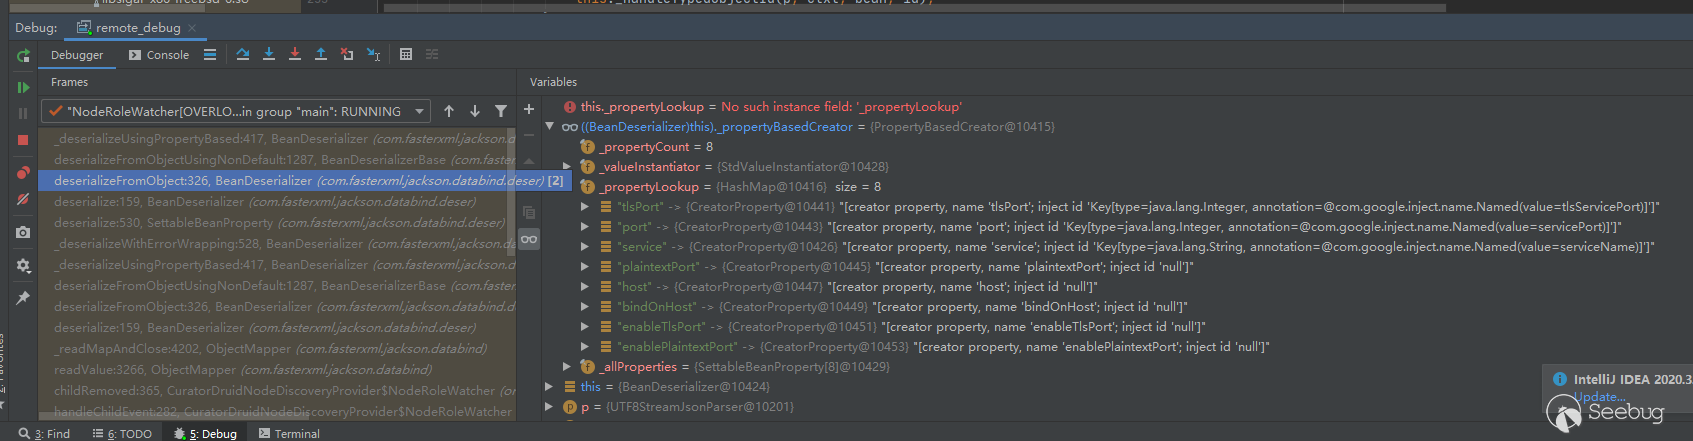Expand the "service" entry
Viewport: 1693px width, 441px height.
(x=585, y=246)
